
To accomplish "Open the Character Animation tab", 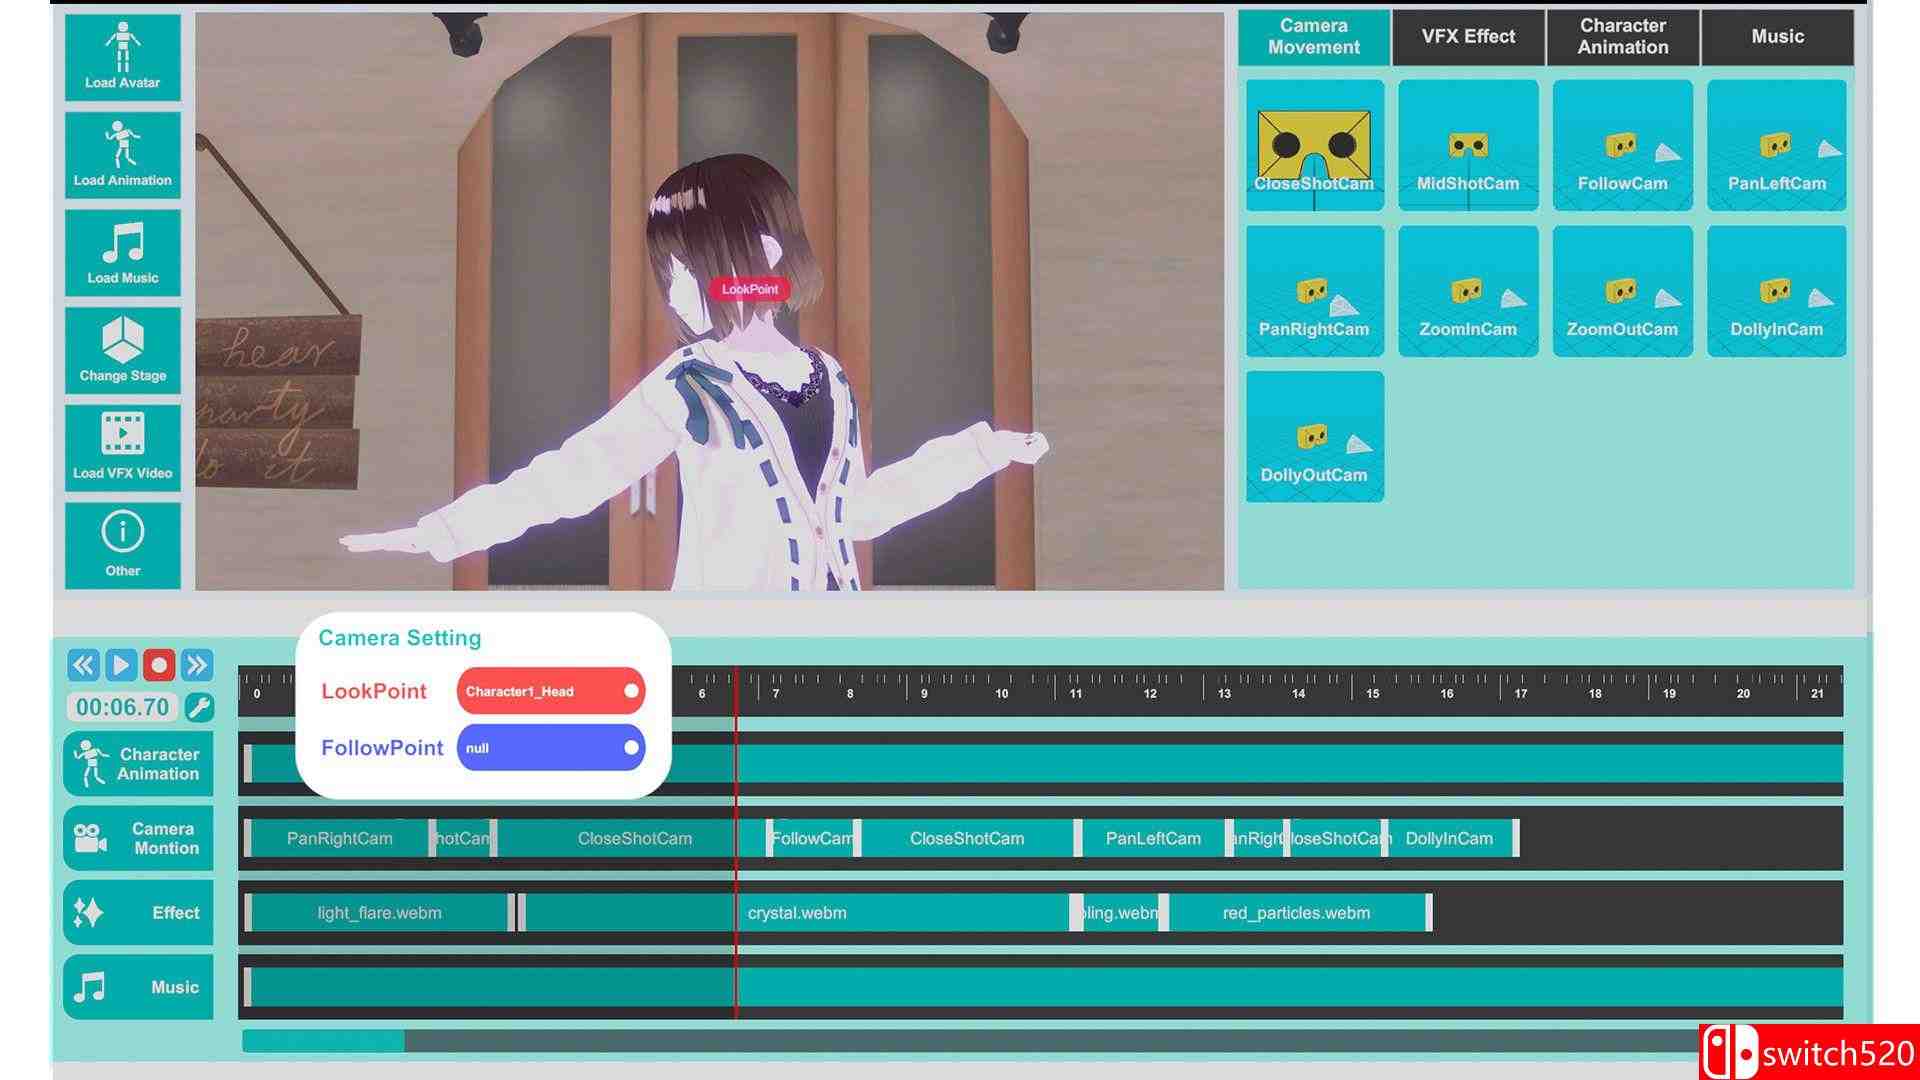I will click(1622, 37).
